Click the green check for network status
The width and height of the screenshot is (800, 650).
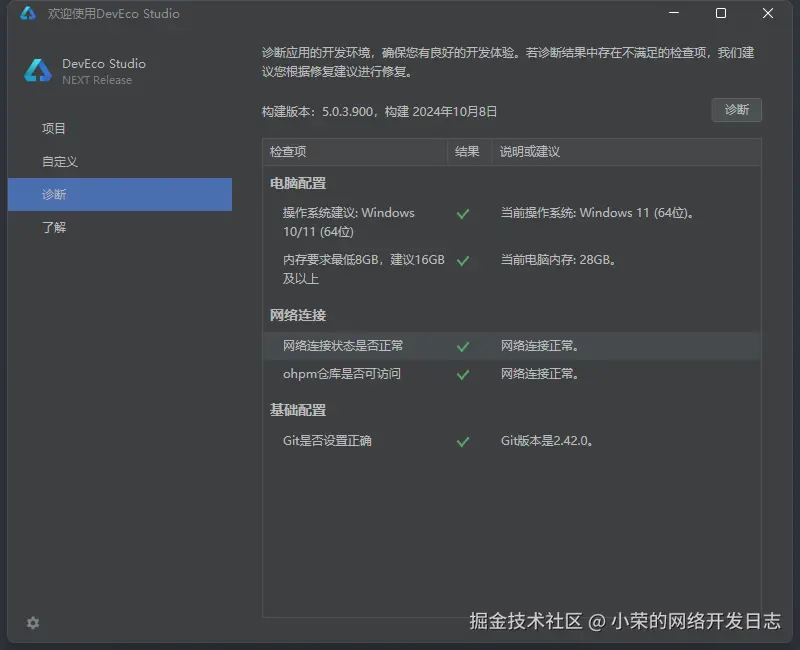point(463,346)
